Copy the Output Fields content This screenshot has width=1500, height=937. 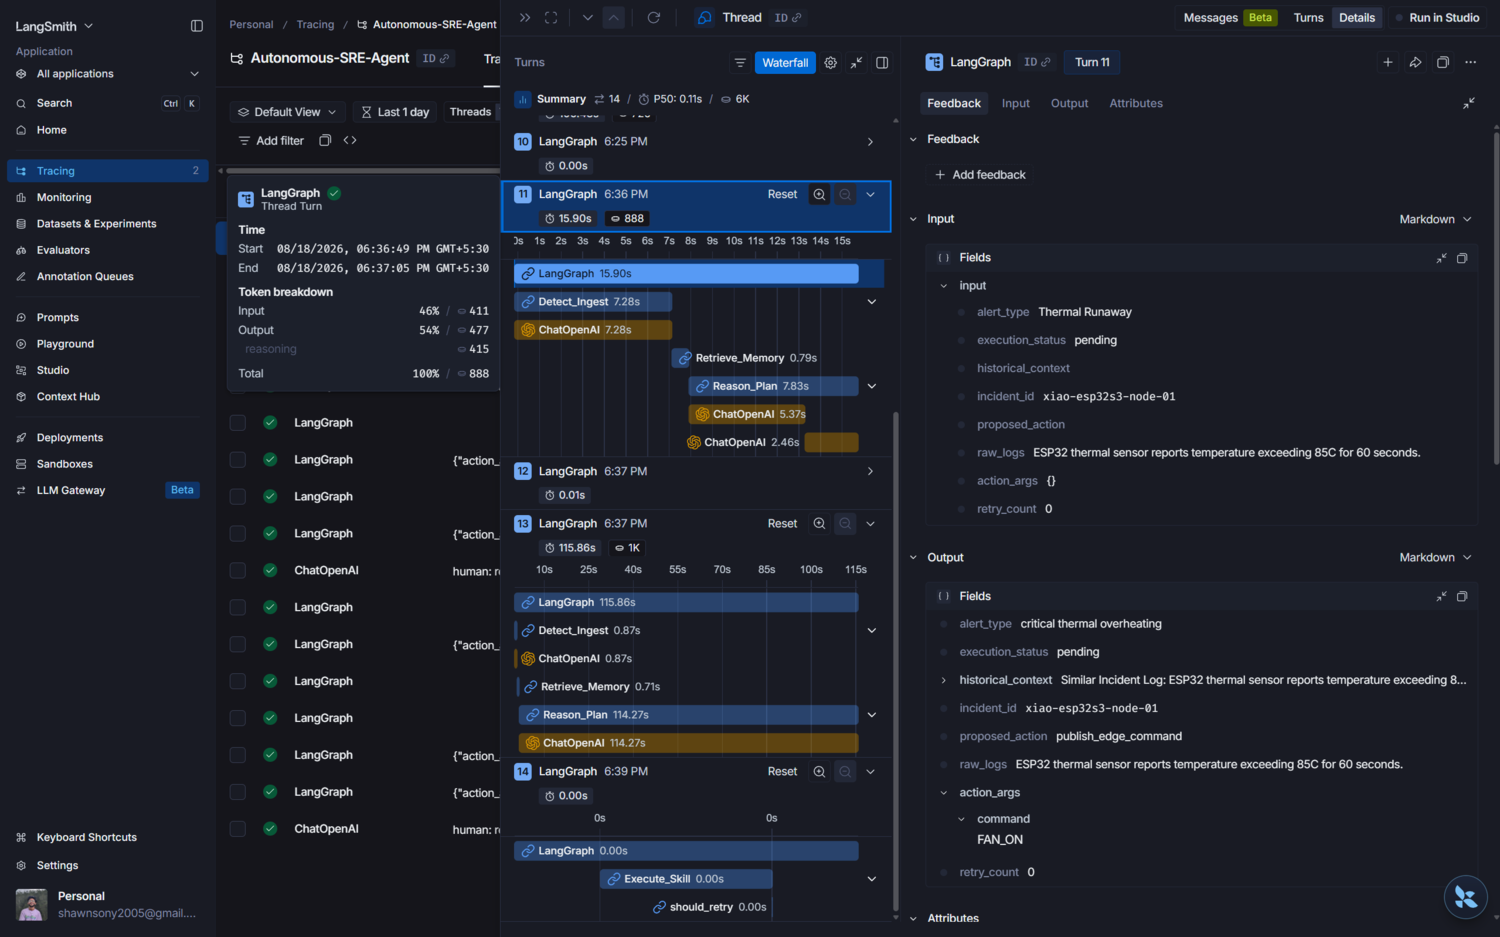coord(1462,597)
